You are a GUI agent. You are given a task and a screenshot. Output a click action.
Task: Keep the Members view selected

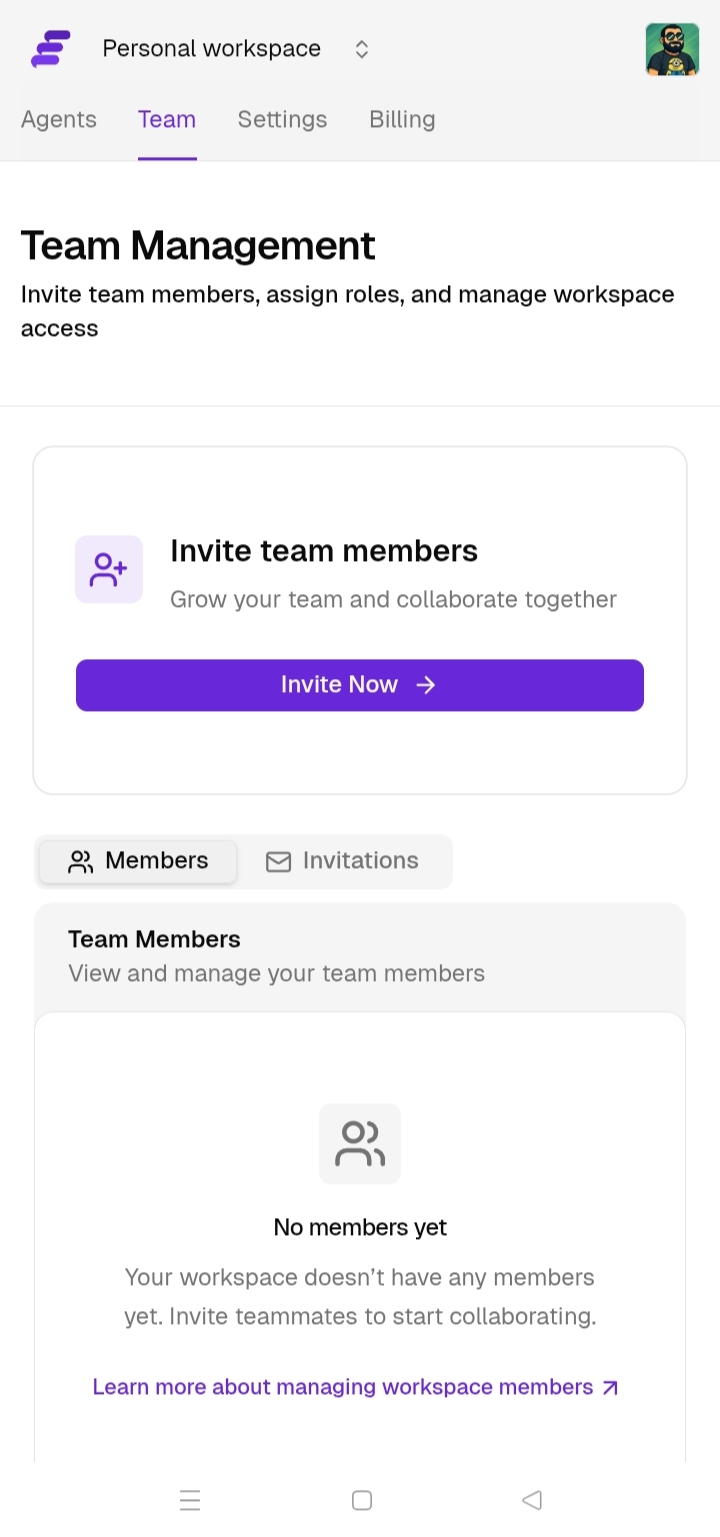coord(137,861)
